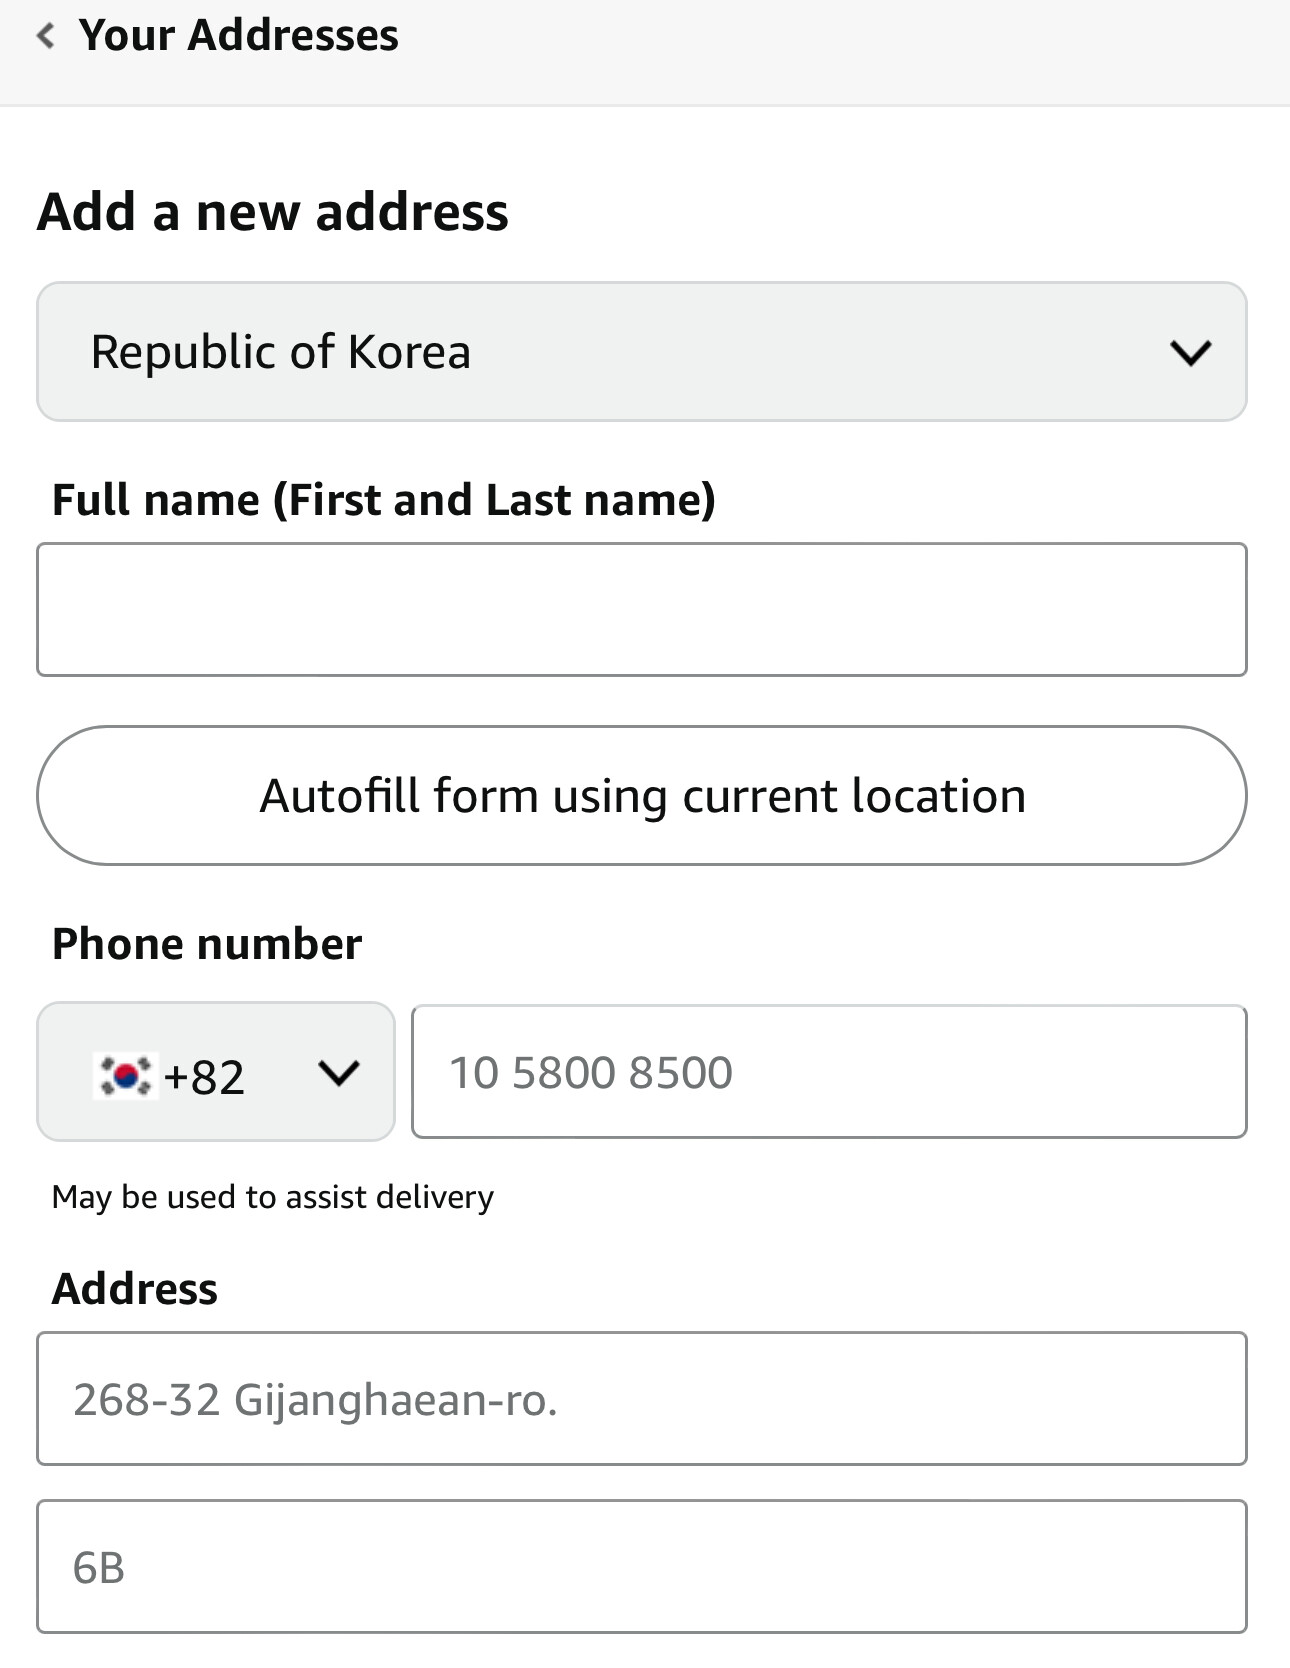Click the phone code down arrow
The height and width of the screenshot is (1668, 1290).
tap(338, 1074)
